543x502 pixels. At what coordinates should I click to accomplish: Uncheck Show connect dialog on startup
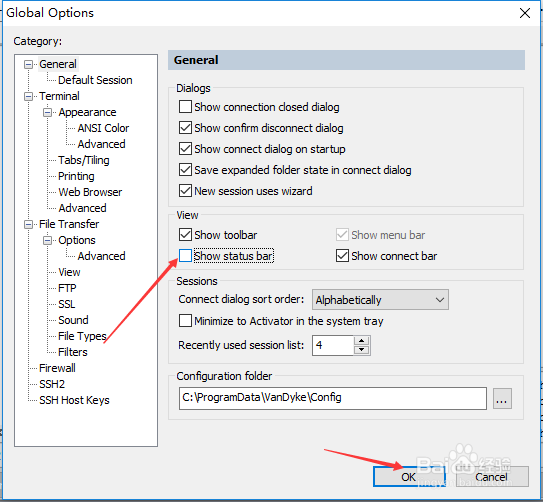[185, 149]
